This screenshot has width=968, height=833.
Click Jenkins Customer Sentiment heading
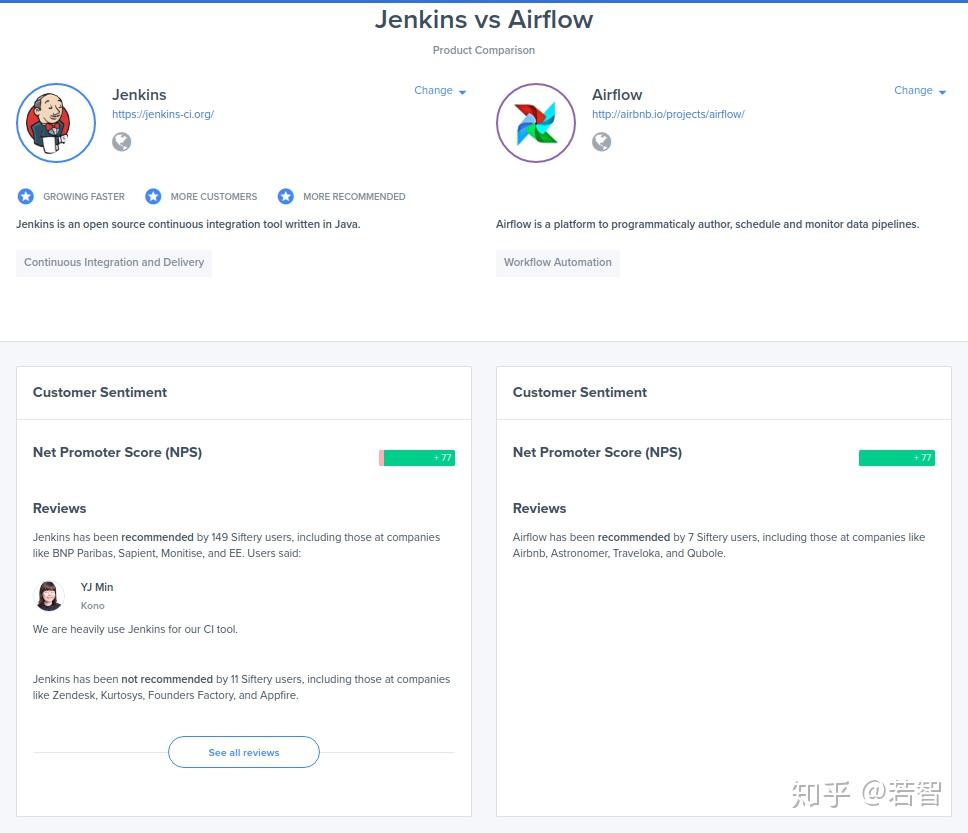99,392
